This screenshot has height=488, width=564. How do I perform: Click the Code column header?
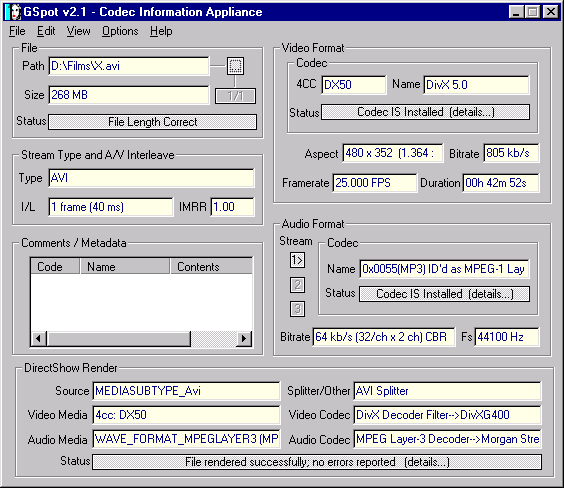[55, 266]
